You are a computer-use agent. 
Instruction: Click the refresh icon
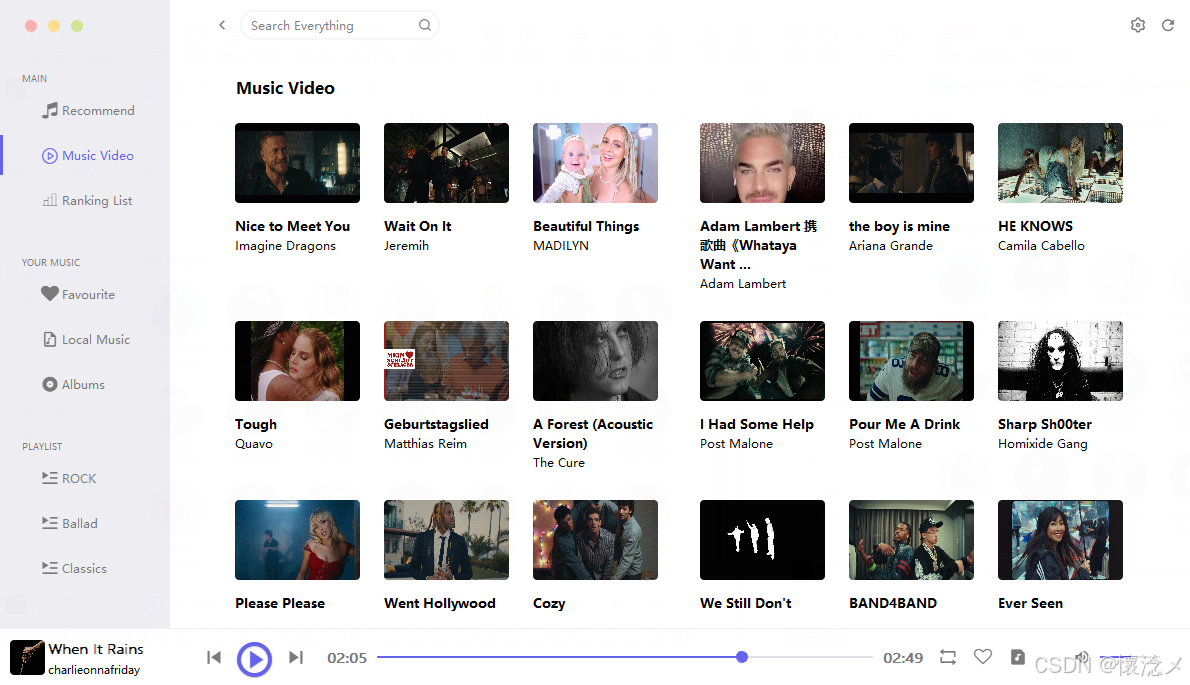pyautogui.click(x=1168, y=25)
